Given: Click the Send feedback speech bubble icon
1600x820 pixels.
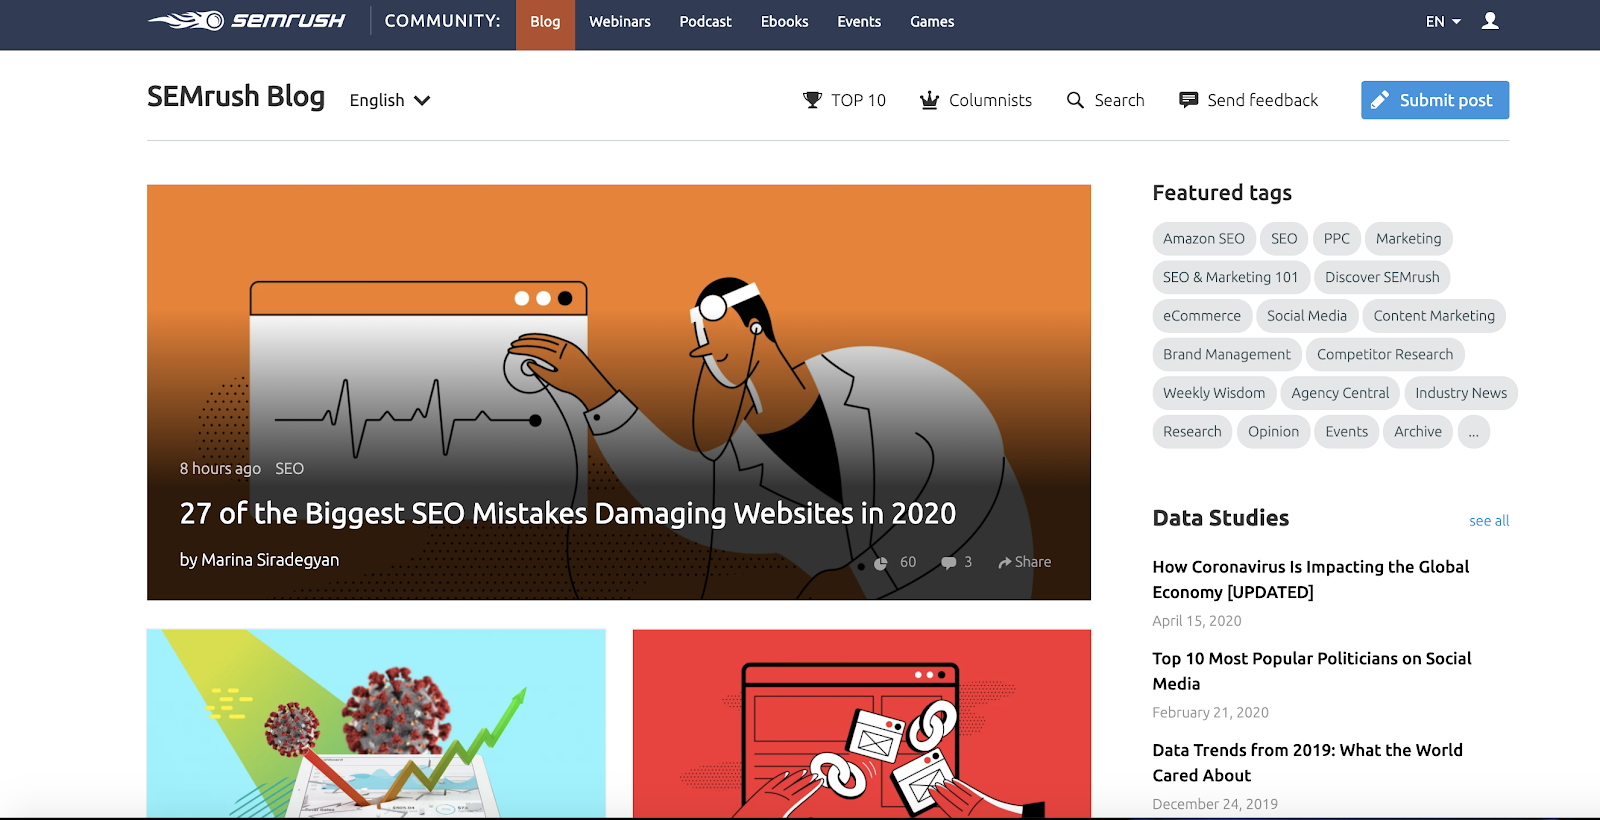Looking at the screenshot, I should click(x=1188, y=100).
